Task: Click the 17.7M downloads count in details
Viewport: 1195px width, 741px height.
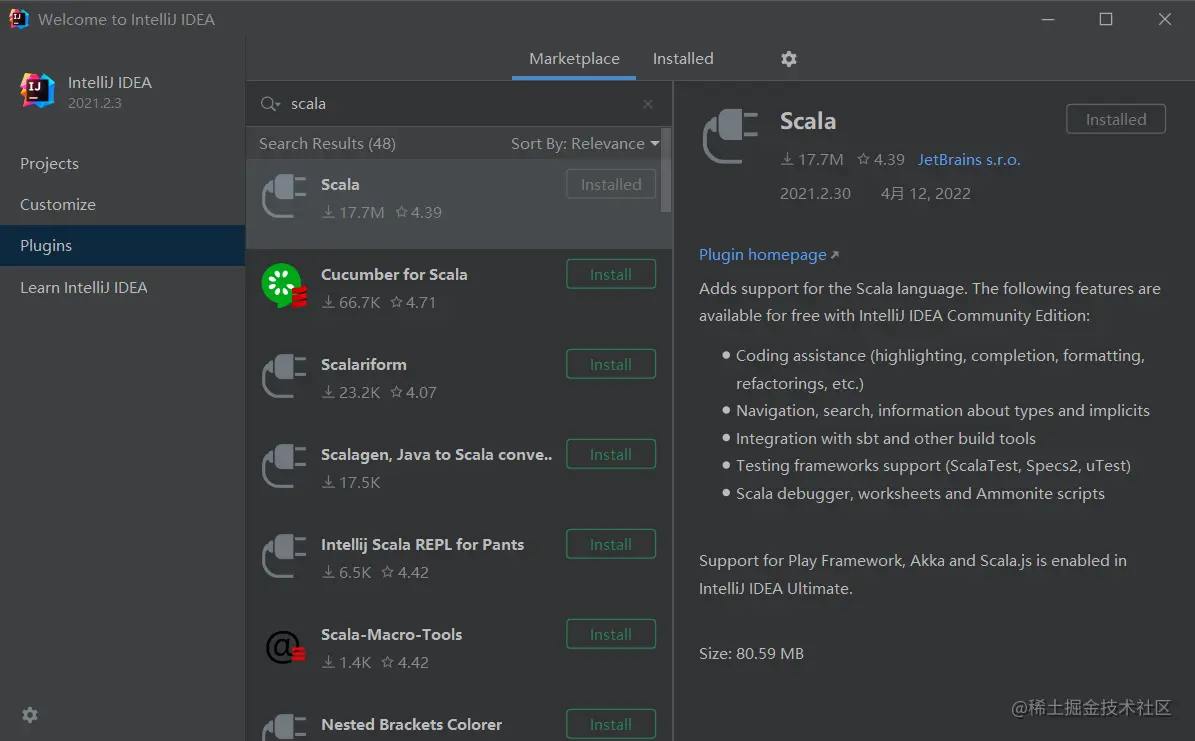Action: [812, 159]
